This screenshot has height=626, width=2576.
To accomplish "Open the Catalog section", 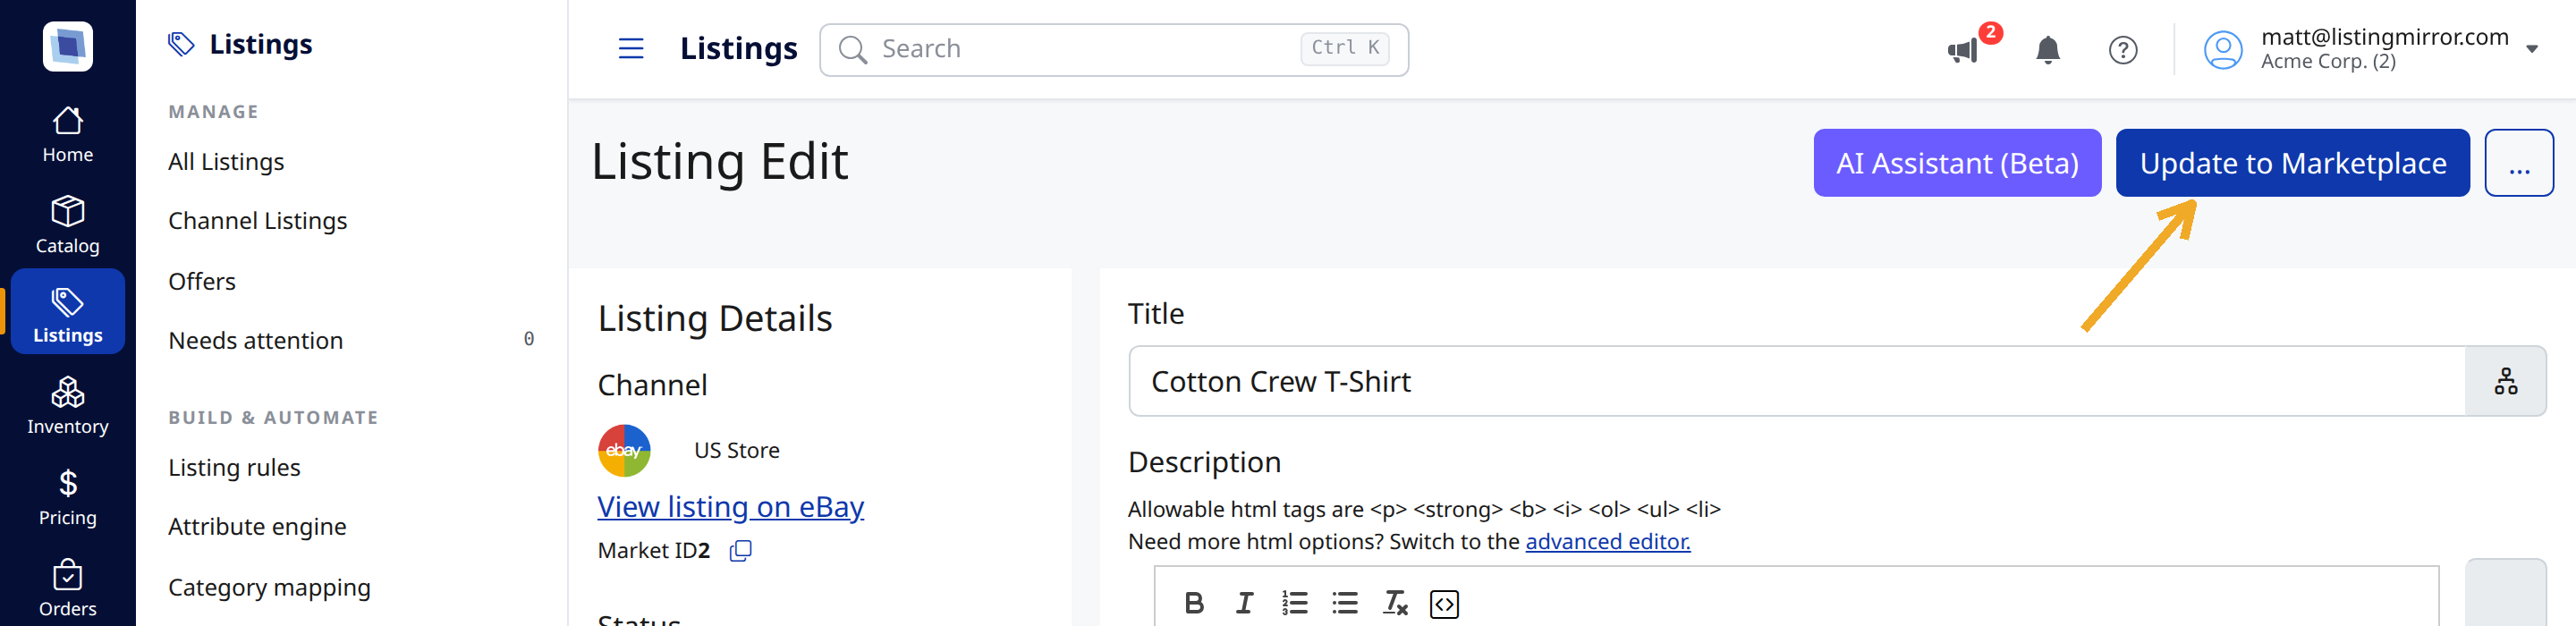I will pos(68,225).
